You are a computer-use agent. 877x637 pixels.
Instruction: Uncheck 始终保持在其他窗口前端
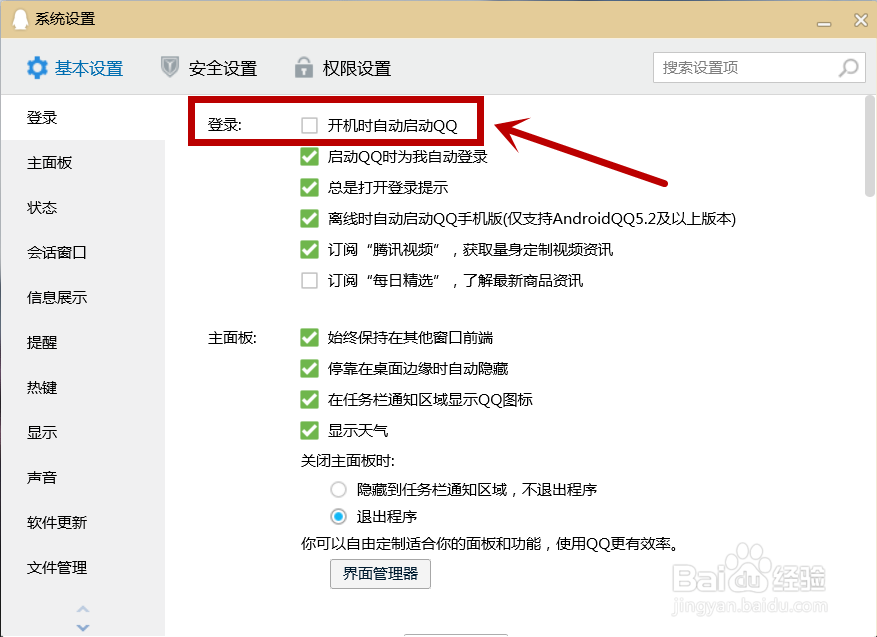click(x=309, y=338)
